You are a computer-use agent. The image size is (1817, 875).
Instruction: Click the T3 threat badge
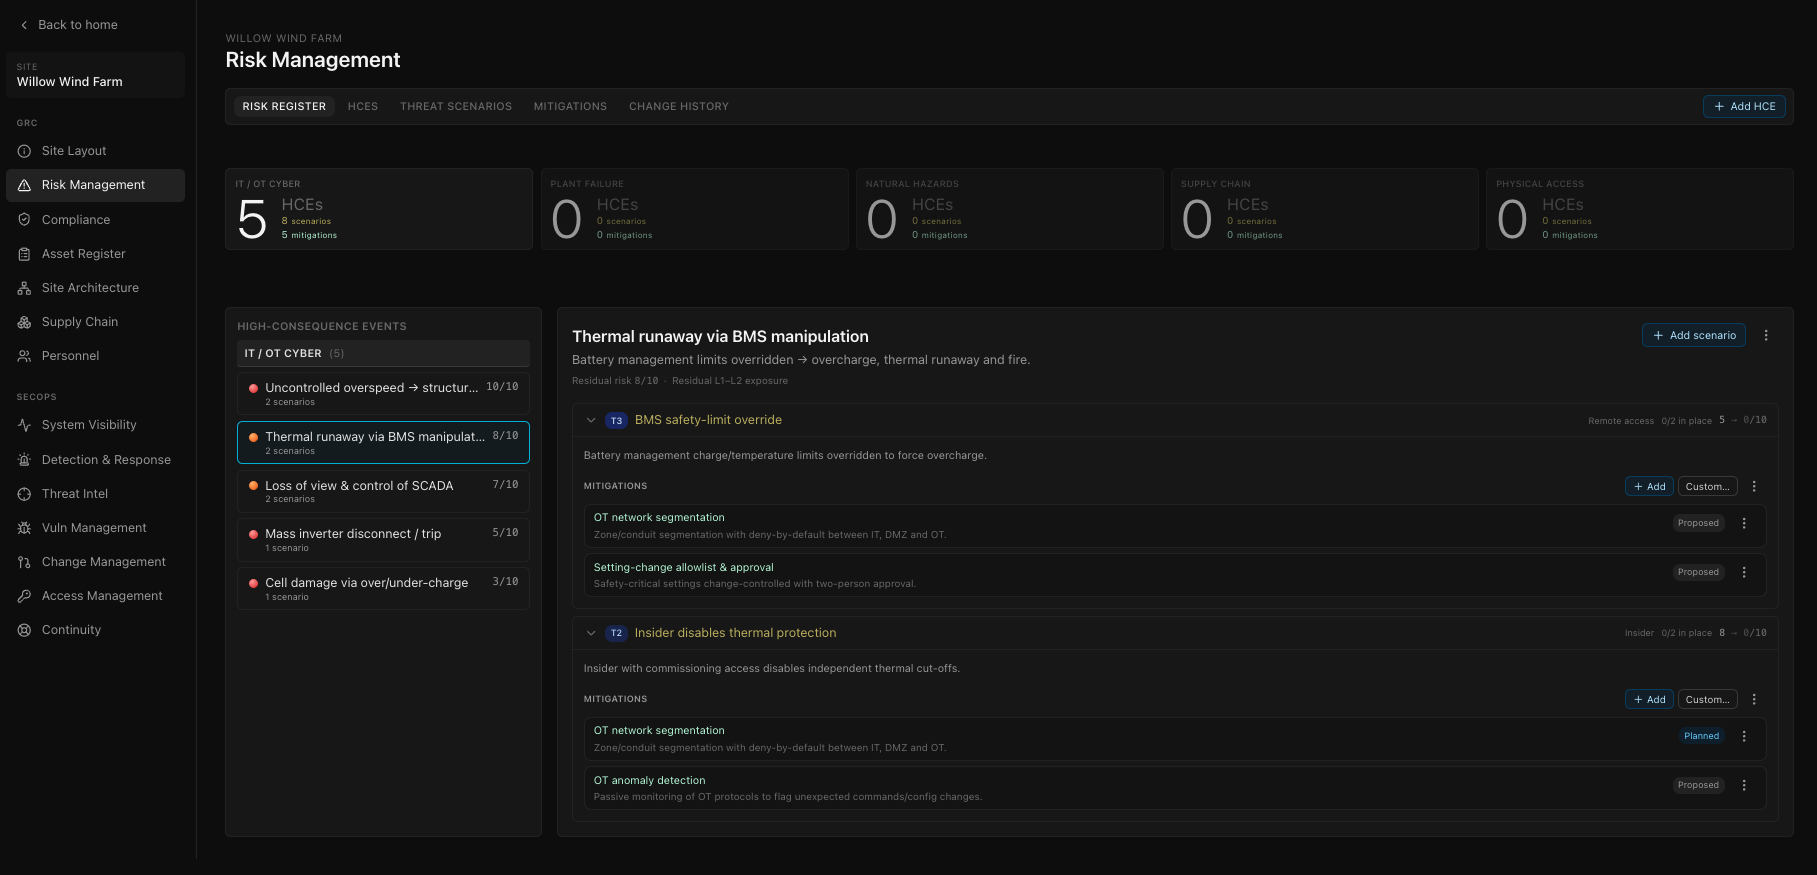click(616, 421)
